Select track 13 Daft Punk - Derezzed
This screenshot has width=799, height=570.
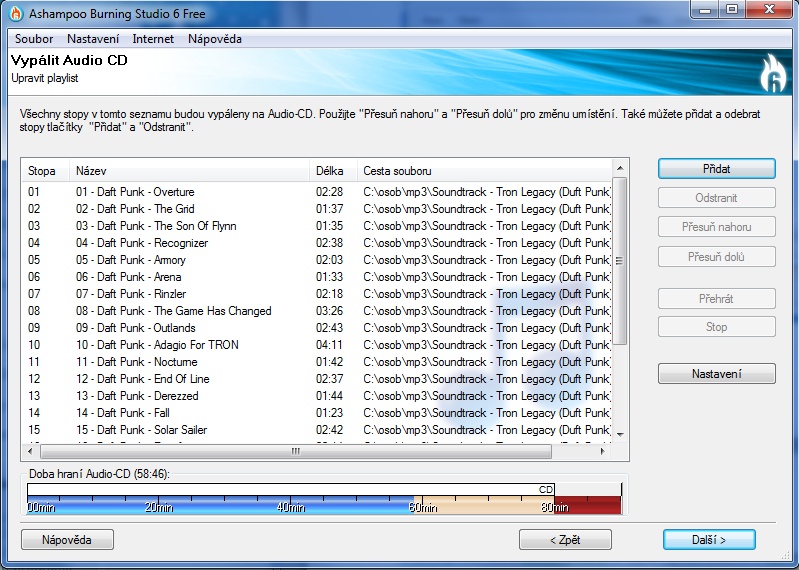click(137, 396)
